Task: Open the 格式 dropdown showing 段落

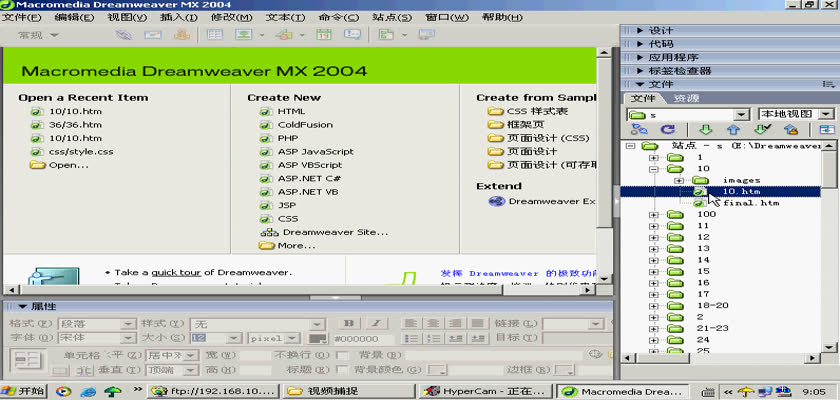Action: (x=128, y=324)
